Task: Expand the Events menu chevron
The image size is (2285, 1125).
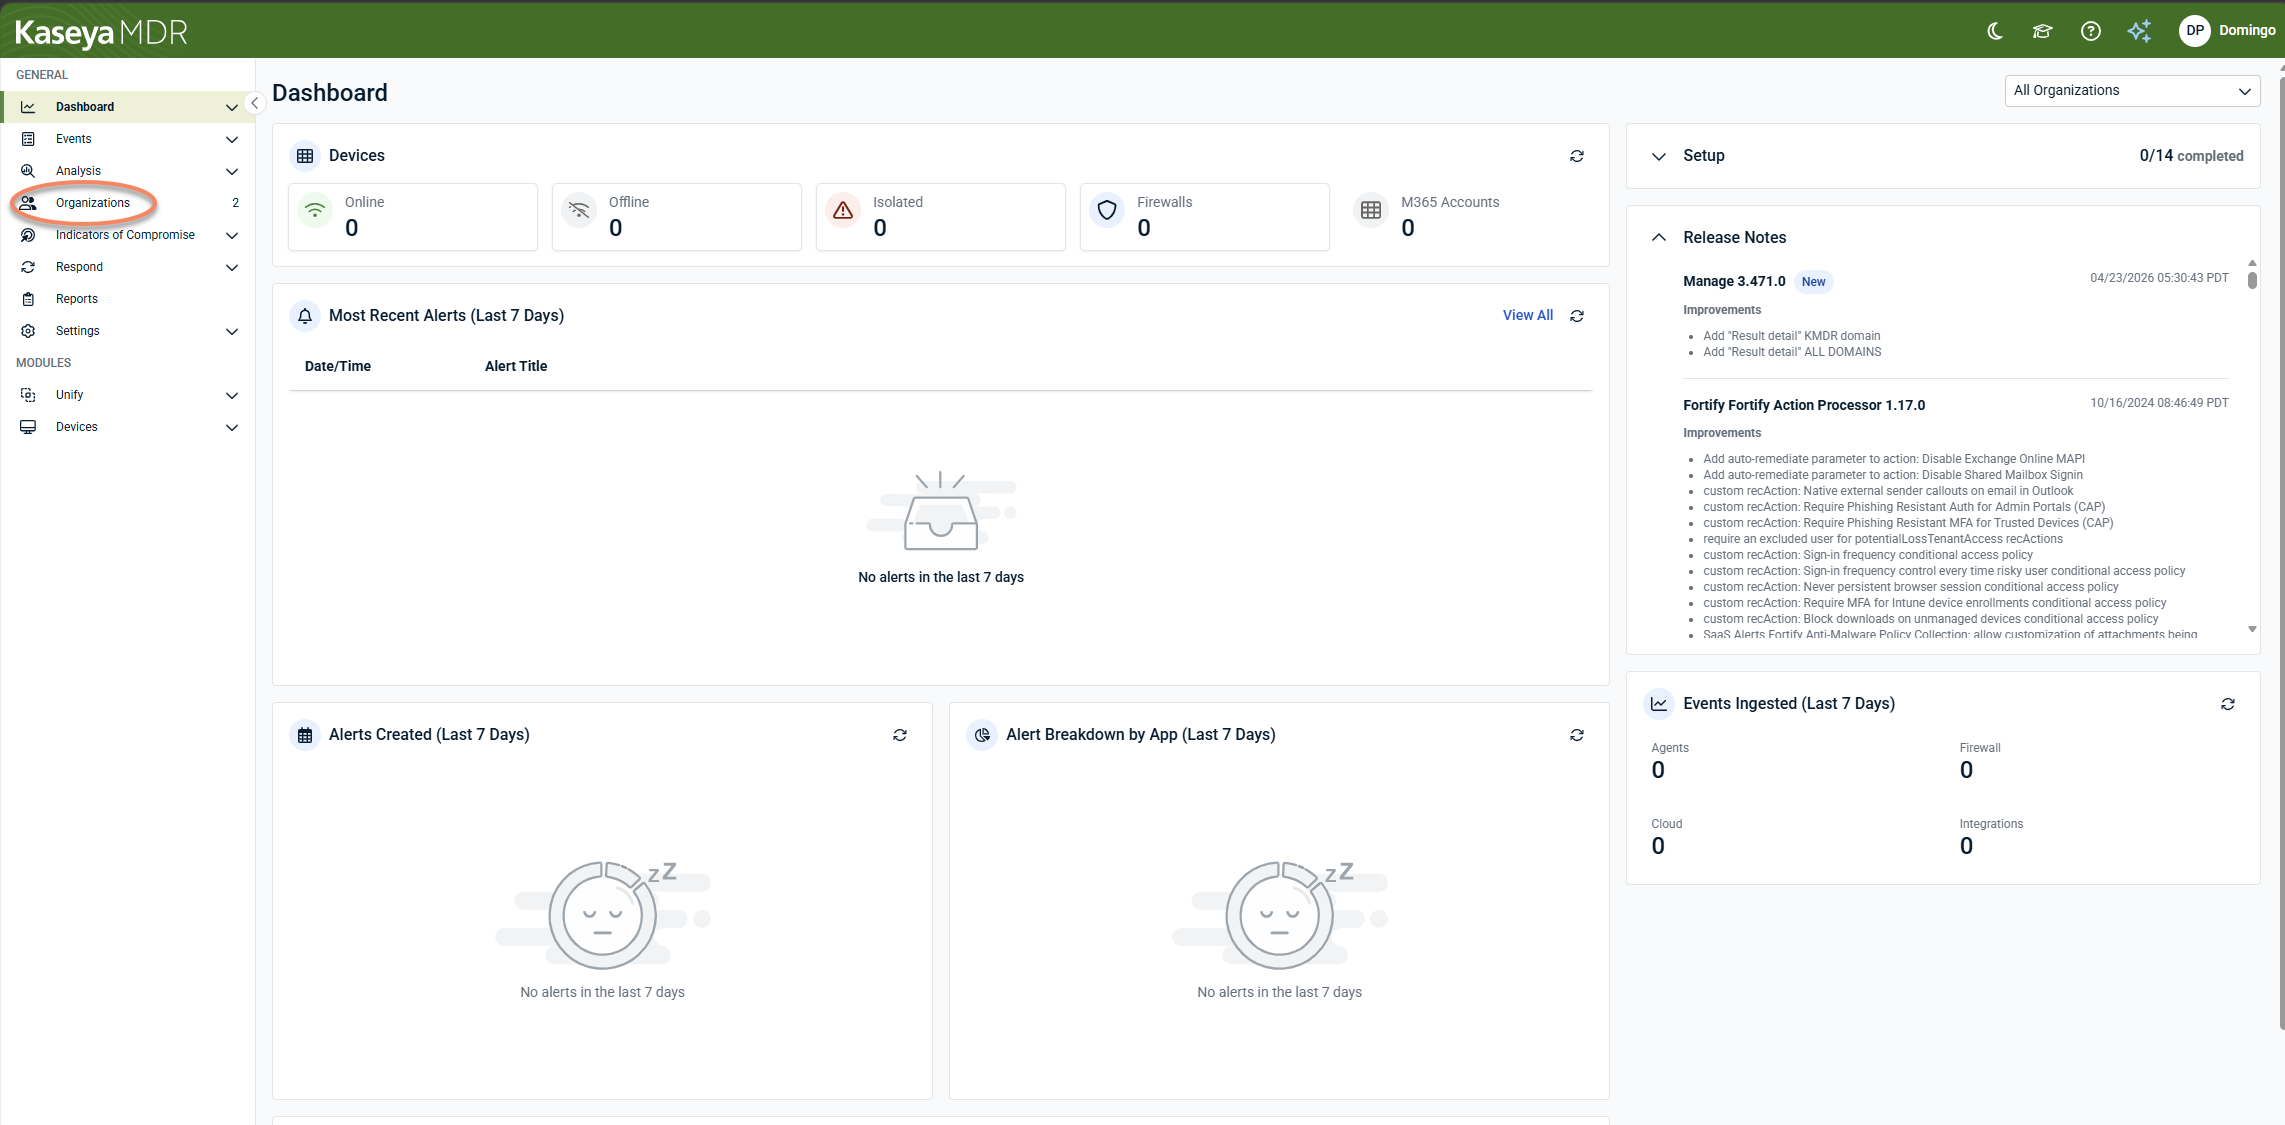Action: pyautogui.click(x=232, y=139)
